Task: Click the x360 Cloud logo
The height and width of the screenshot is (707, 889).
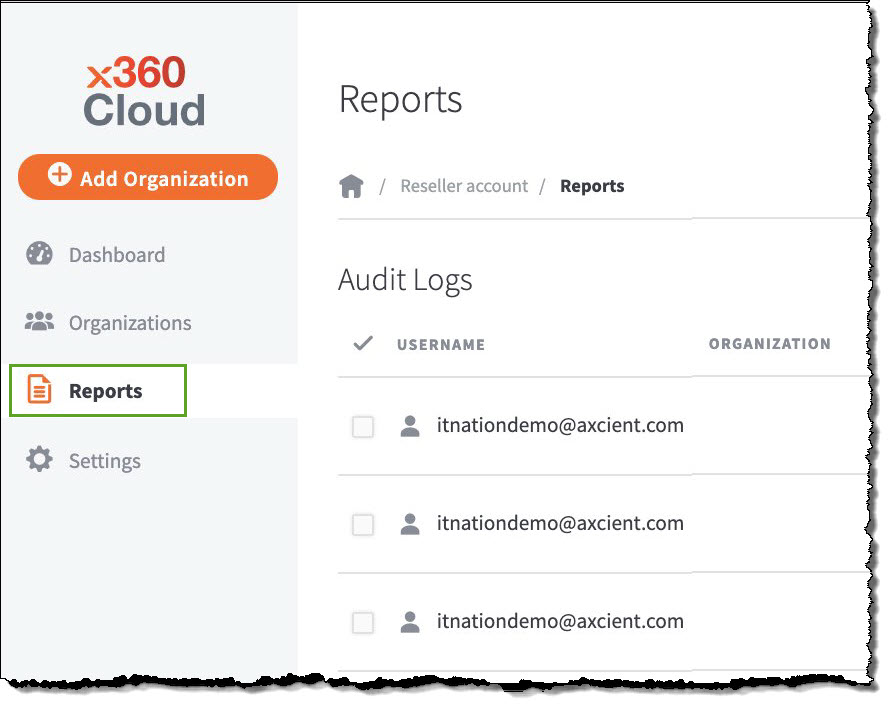Action: coord(142,90)
